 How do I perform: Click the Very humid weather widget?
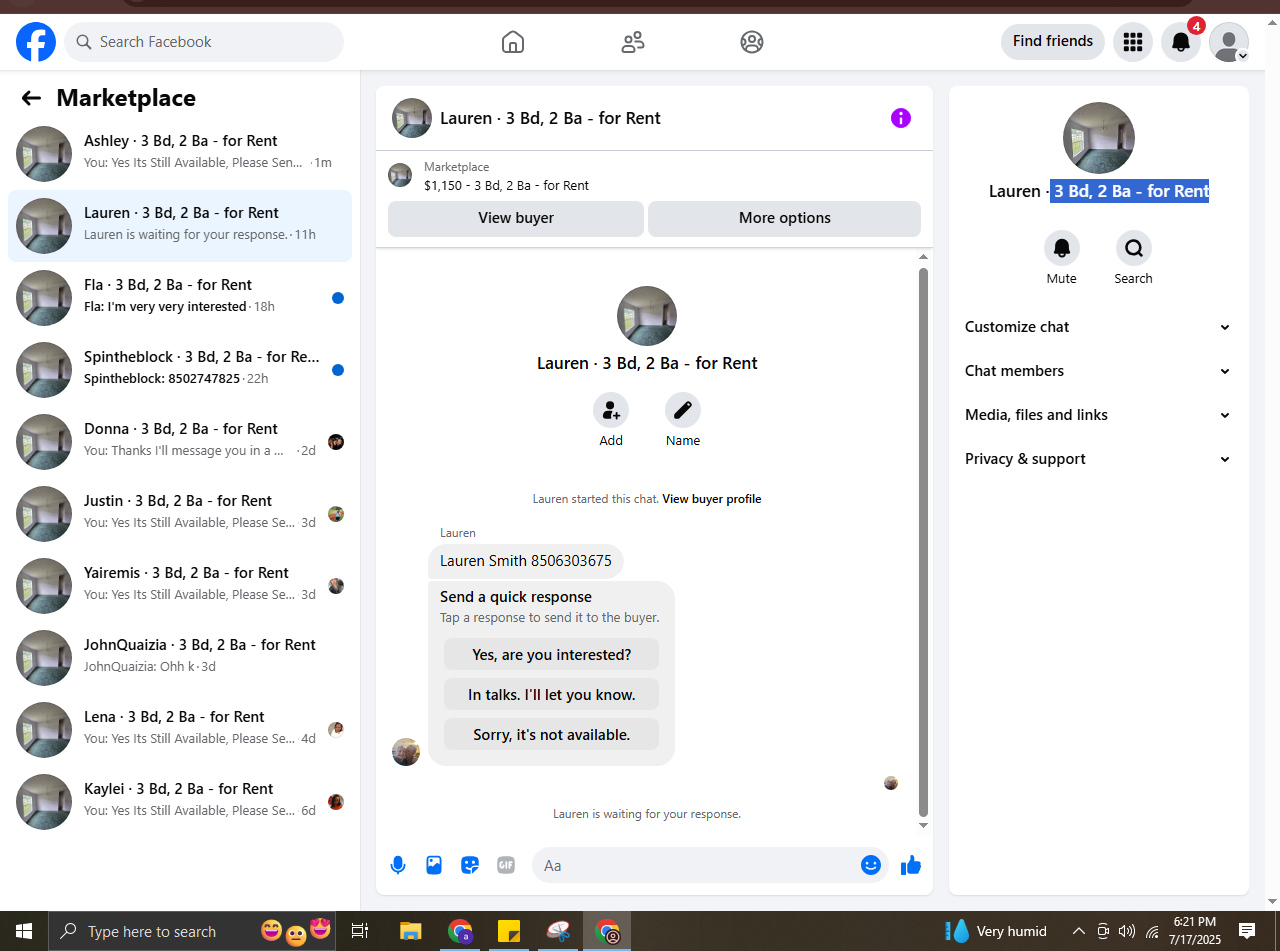click(997, 931)
